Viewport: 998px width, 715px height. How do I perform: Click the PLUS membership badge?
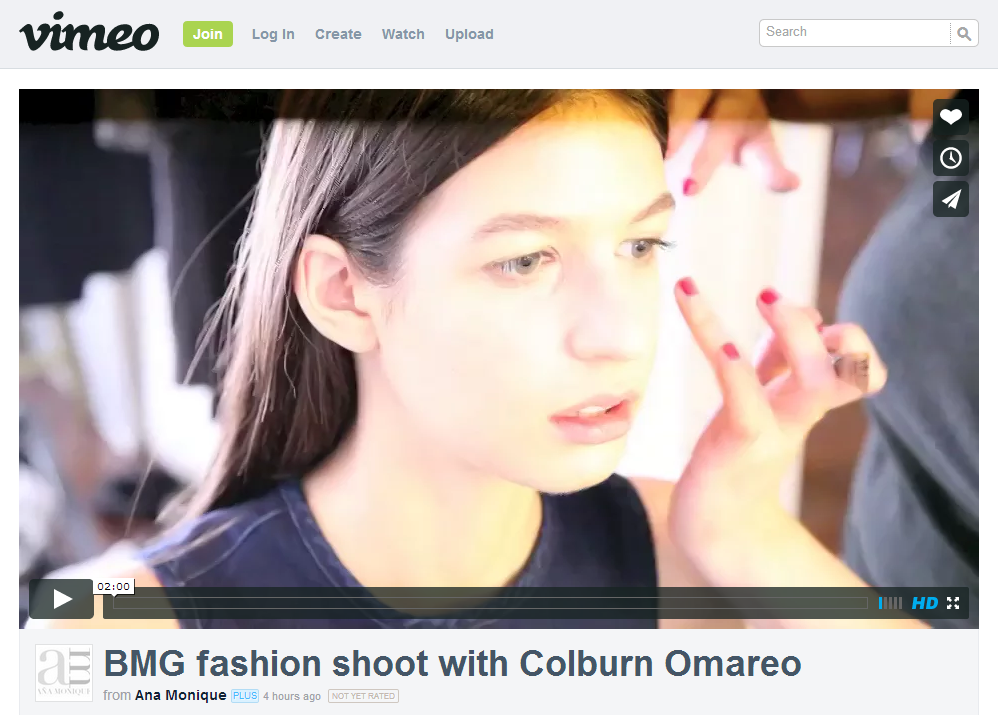244,696
